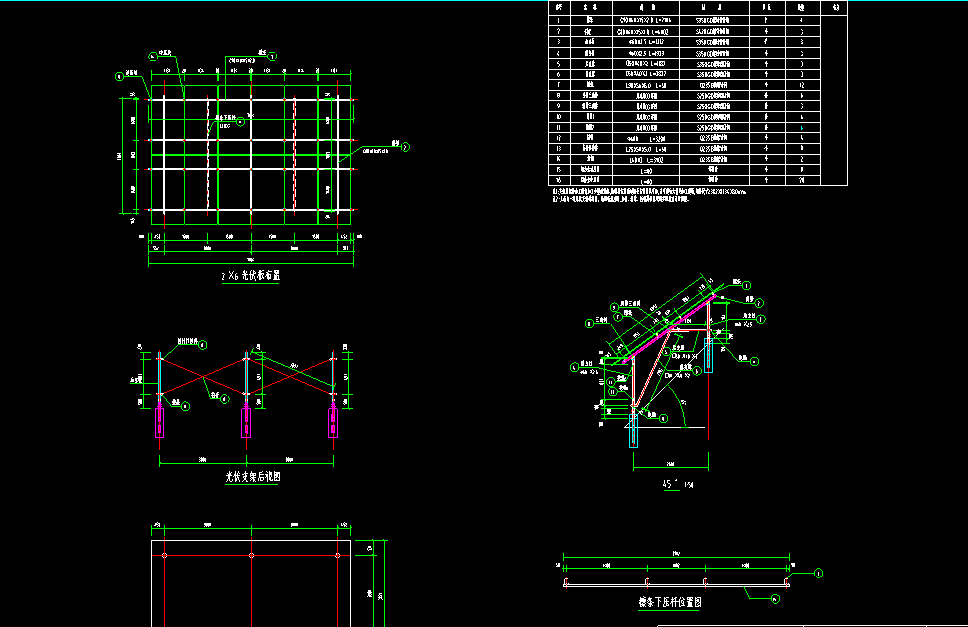Click the "光伏支架后视图" view title
The height and width of the screenshot is (627, 968).
pos(252,478)
